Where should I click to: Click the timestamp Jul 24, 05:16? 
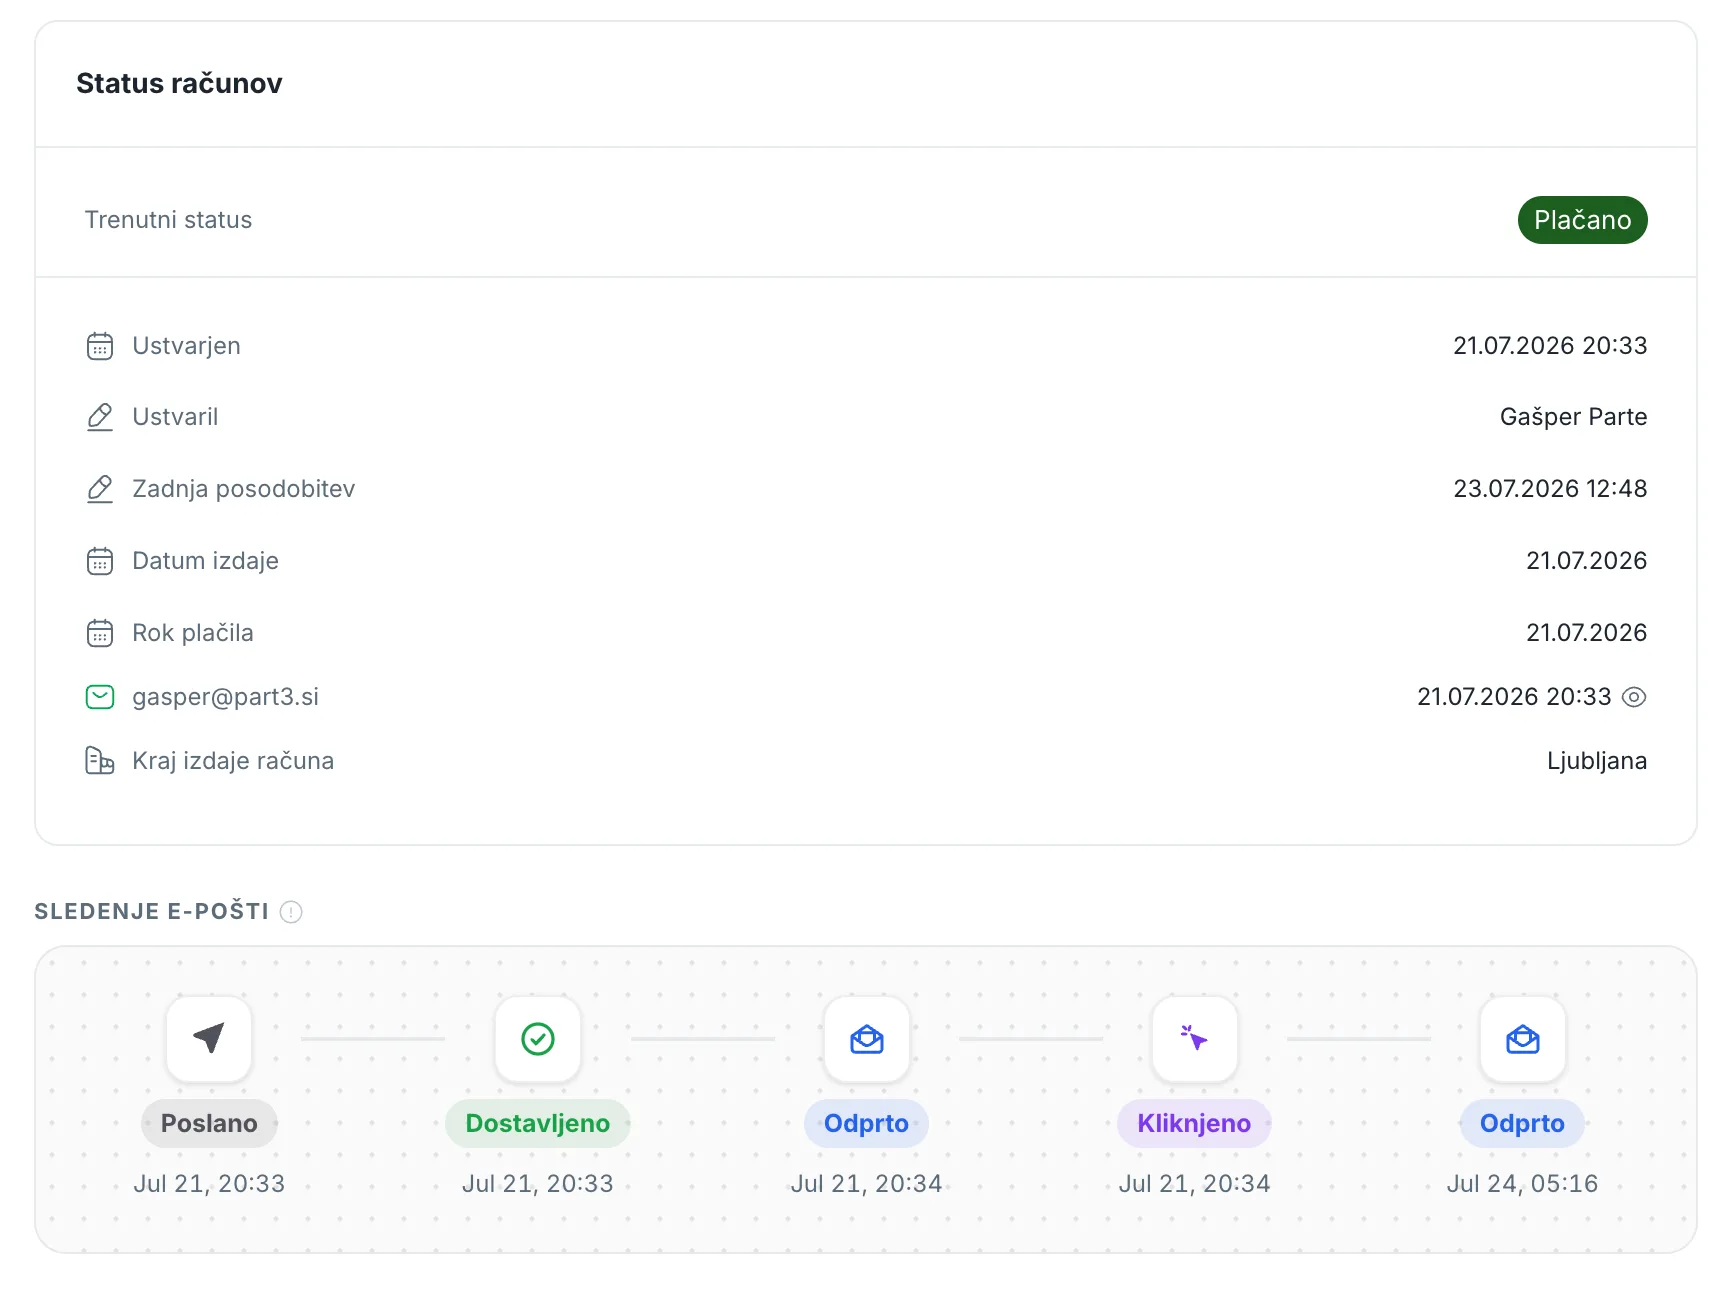click(x=1523, y=1184)
